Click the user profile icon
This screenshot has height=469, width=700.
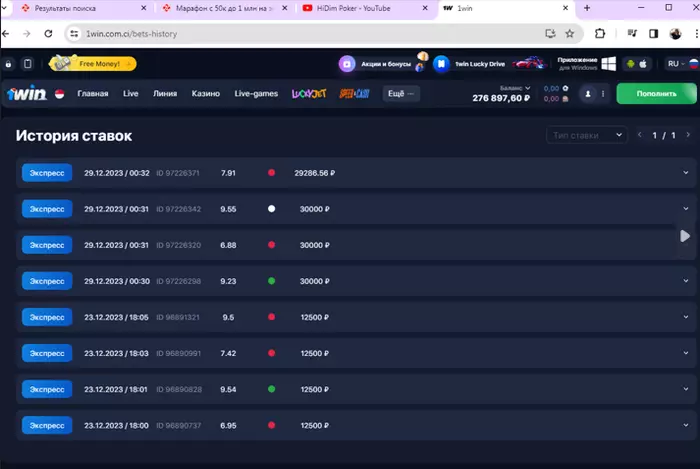click(x=588, y=94)
